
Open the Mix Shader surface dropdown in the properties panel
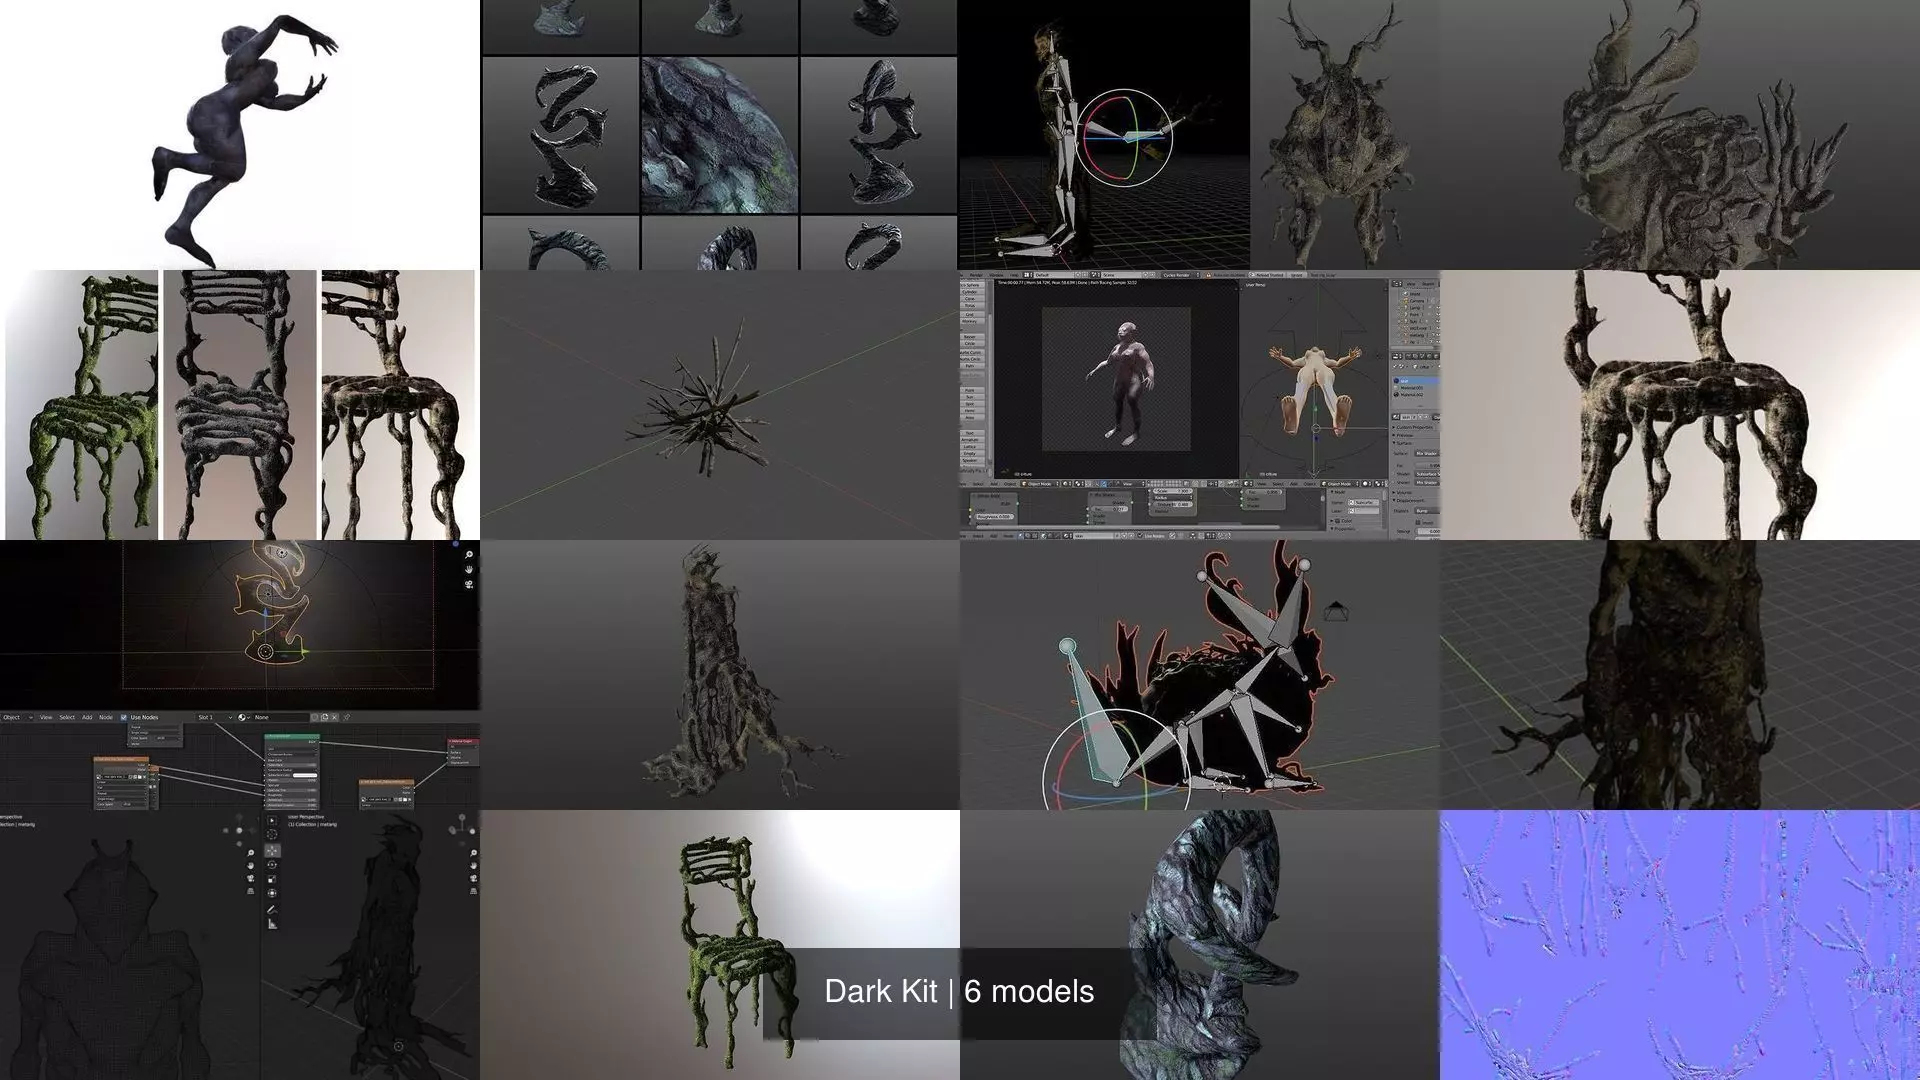[1427, 453]
